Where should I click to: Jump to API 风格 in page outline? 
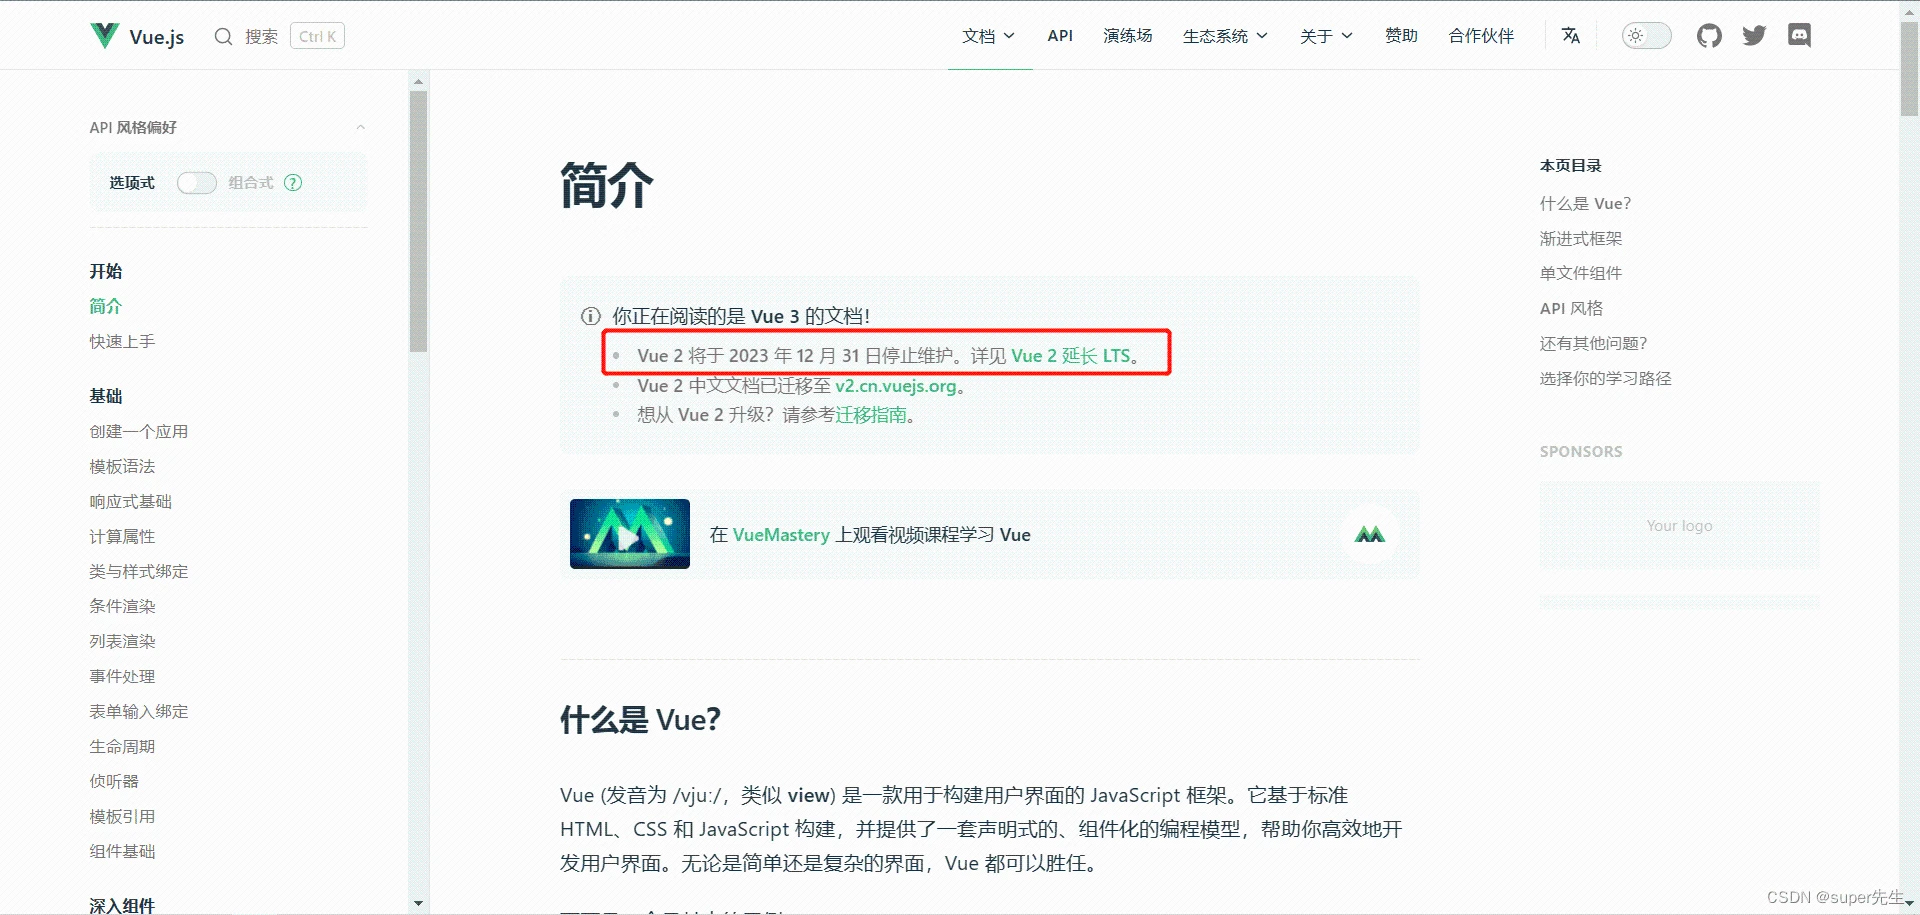pos(1571,309)
